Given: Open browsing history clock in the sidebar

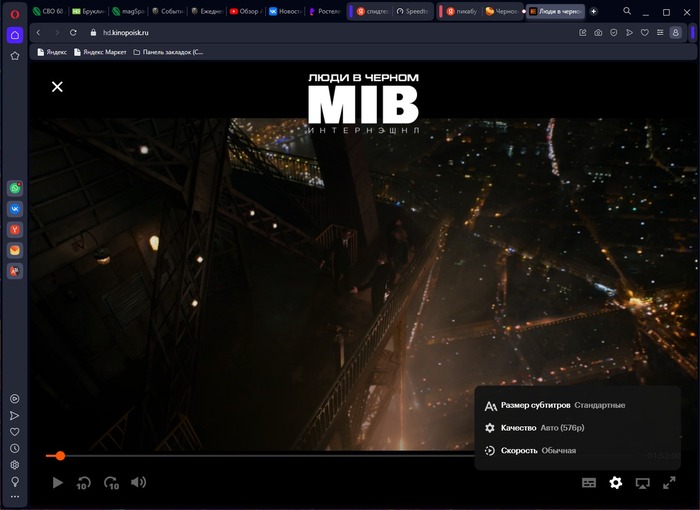Looking at the screenshot, I should [x=15, y=448].
